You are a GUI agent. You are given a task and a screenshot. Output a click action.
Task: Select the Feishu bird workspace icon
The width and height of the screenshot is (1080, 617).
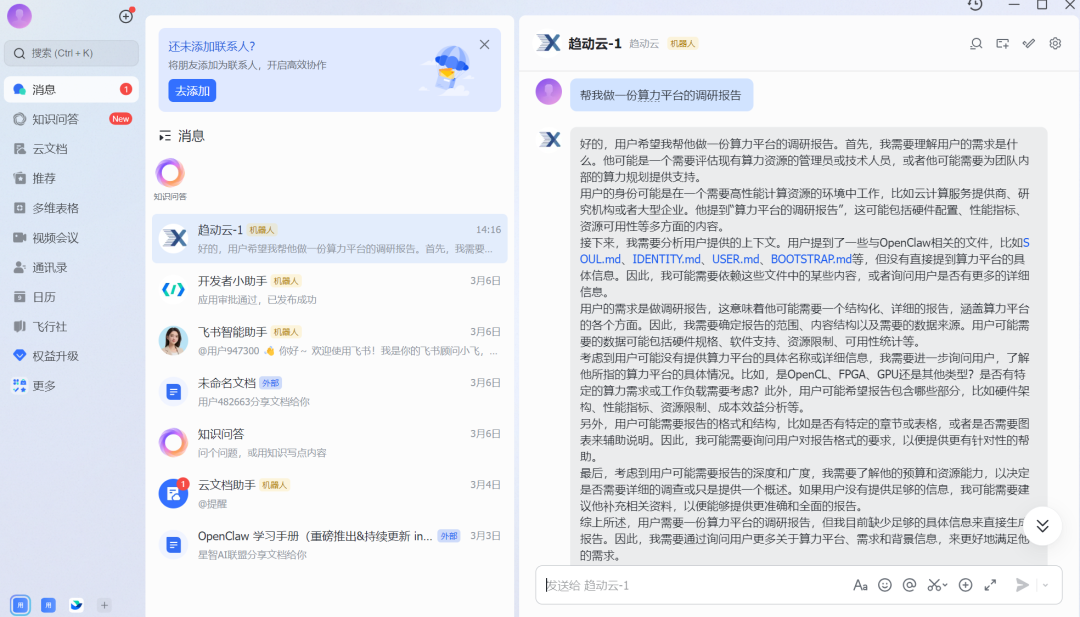(76, 605)
